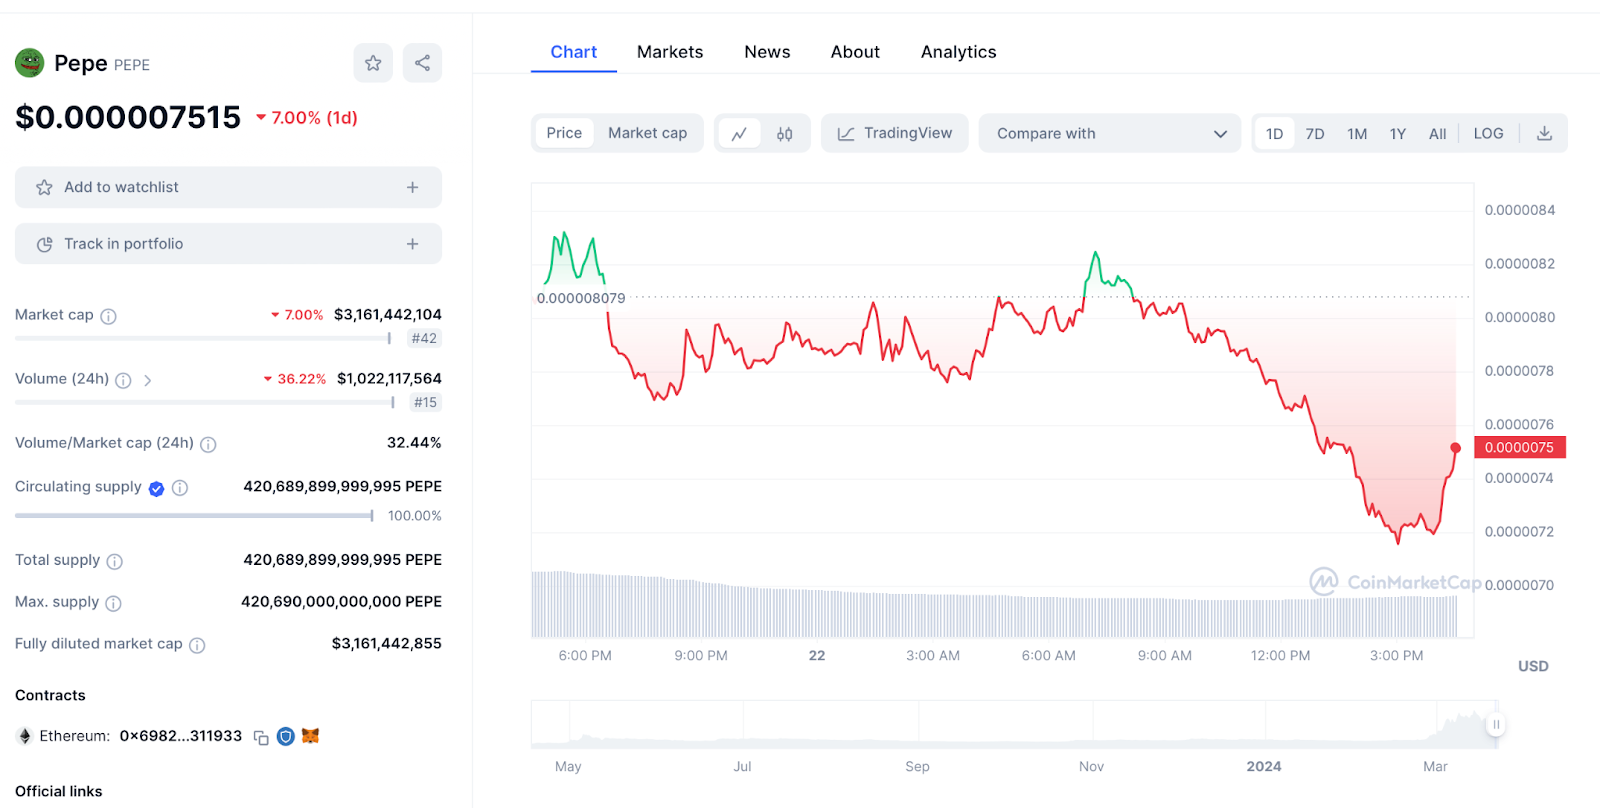Click plus icon on Track in portfolio

click(x=412, y=244)
